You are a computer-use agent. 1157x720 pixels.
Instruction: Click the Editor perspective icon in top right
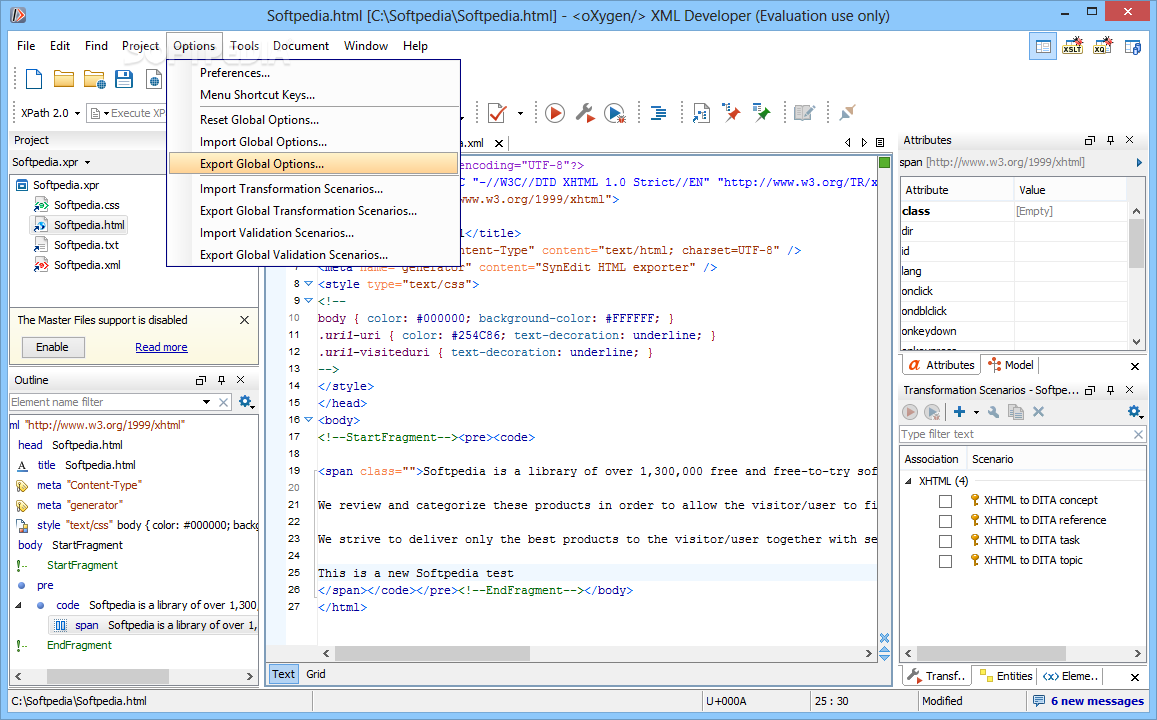point(1043,46)
